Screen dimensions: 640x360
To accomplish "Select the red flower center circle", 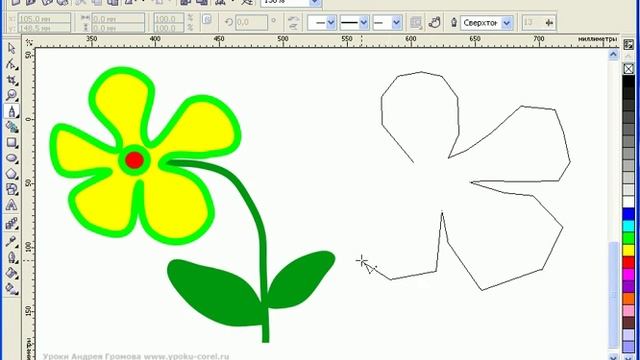I will 134,160.
